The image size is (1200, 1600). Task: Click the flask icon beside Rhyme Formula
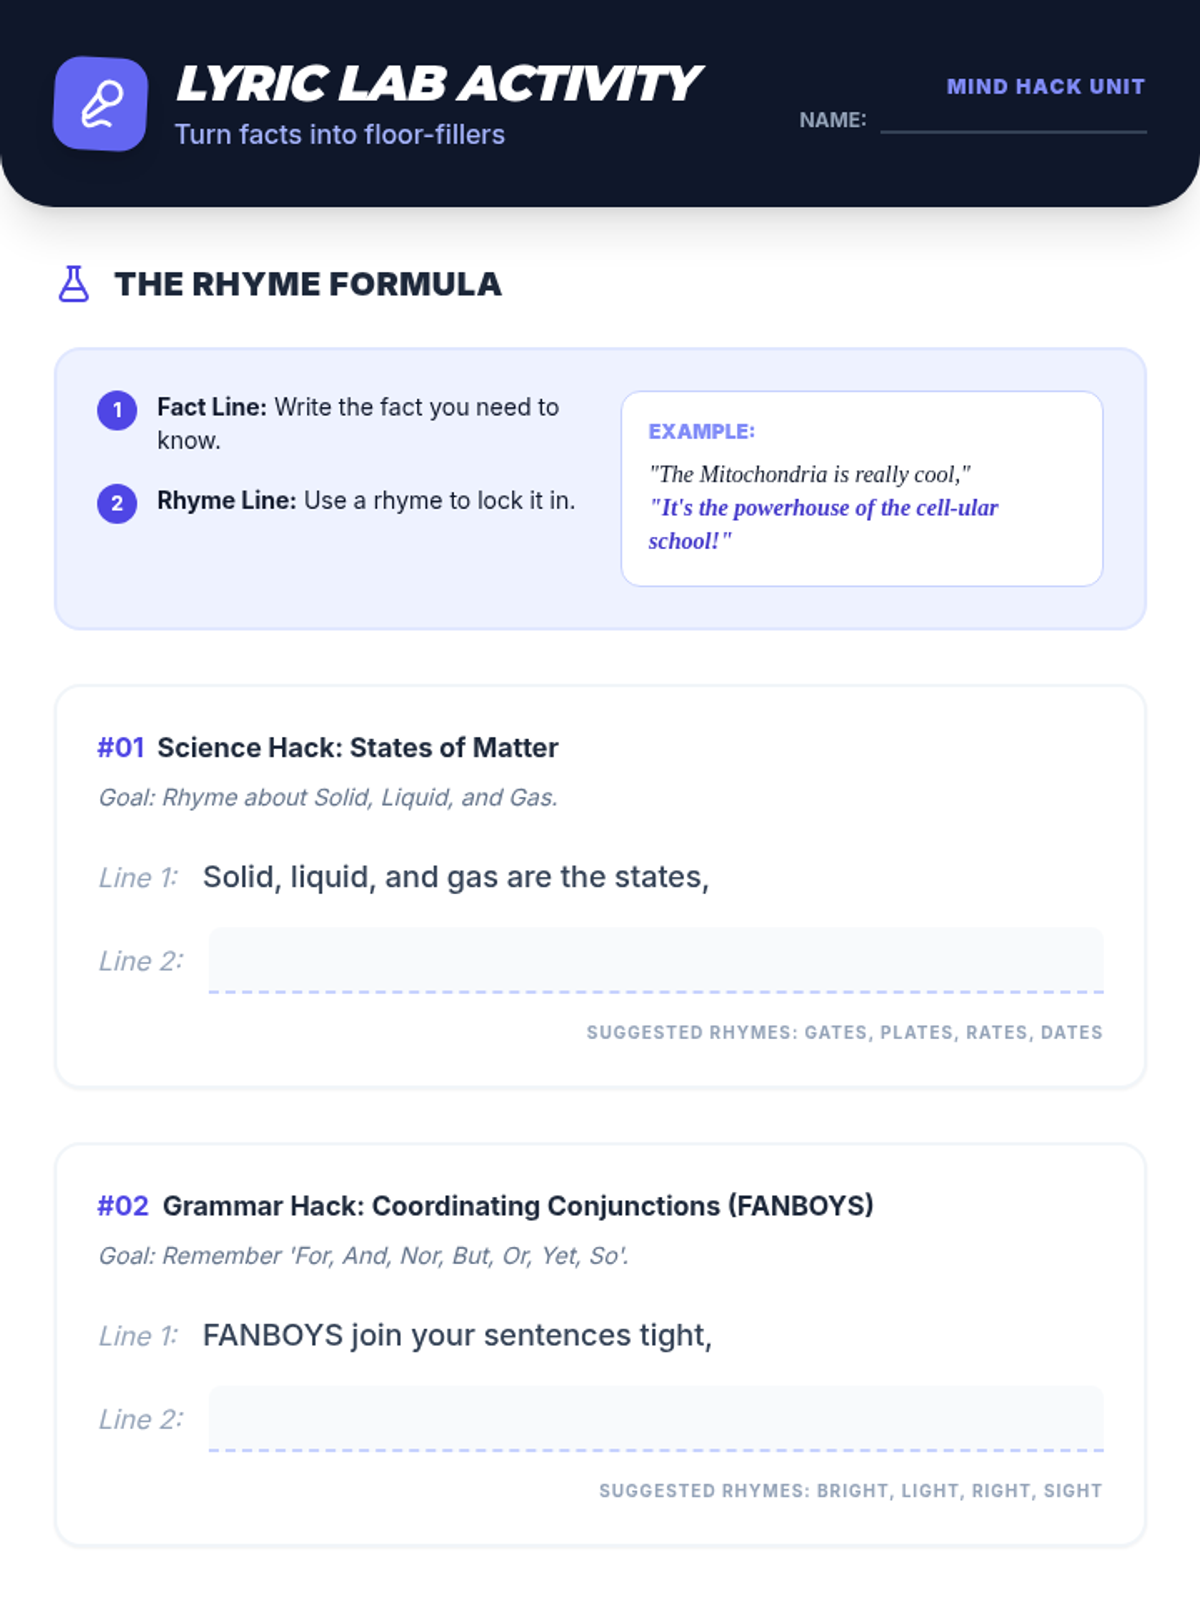pos(74,284)
